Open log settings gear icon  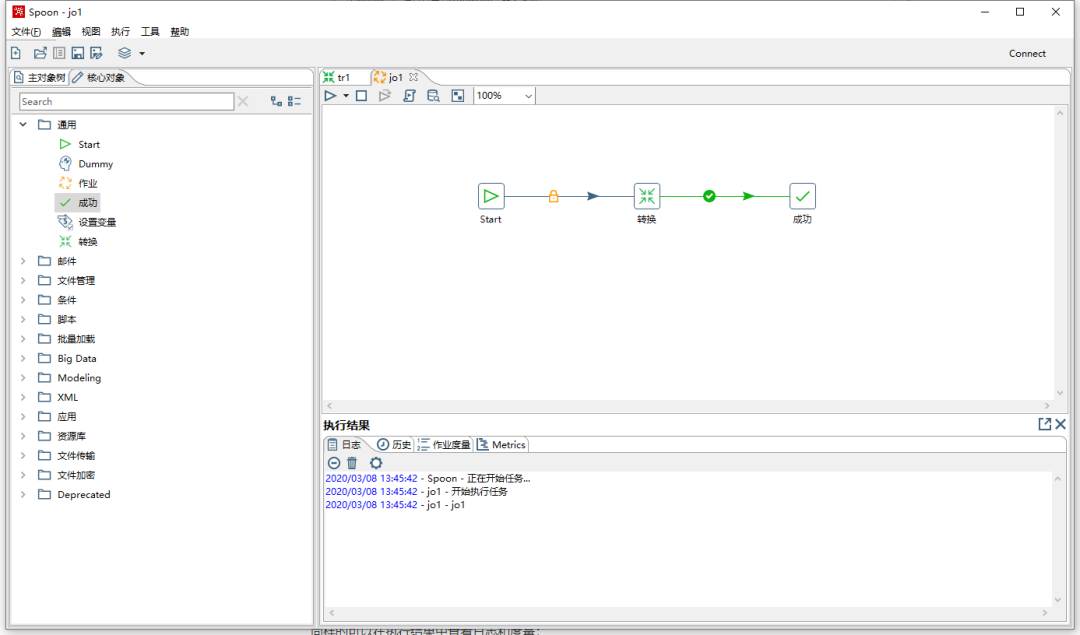[375, 463]
